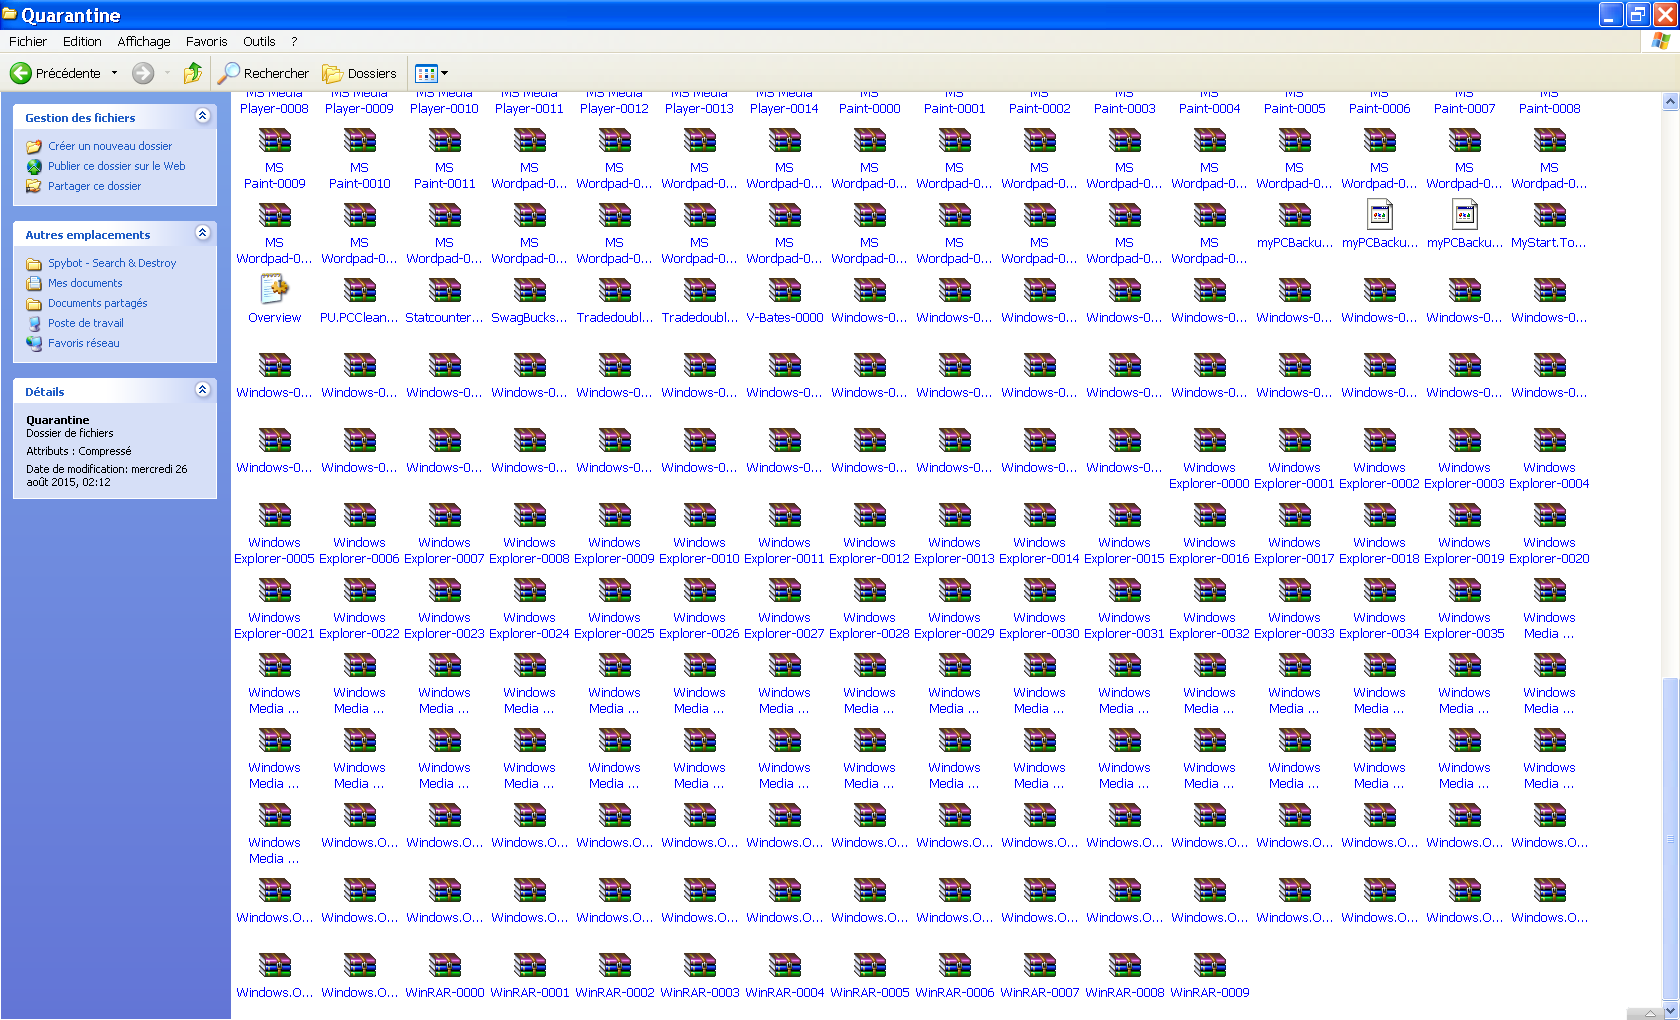Click the file name Windows Explorer-0033
This screenshot has width=1680, height=1020.
(1294, 626)
